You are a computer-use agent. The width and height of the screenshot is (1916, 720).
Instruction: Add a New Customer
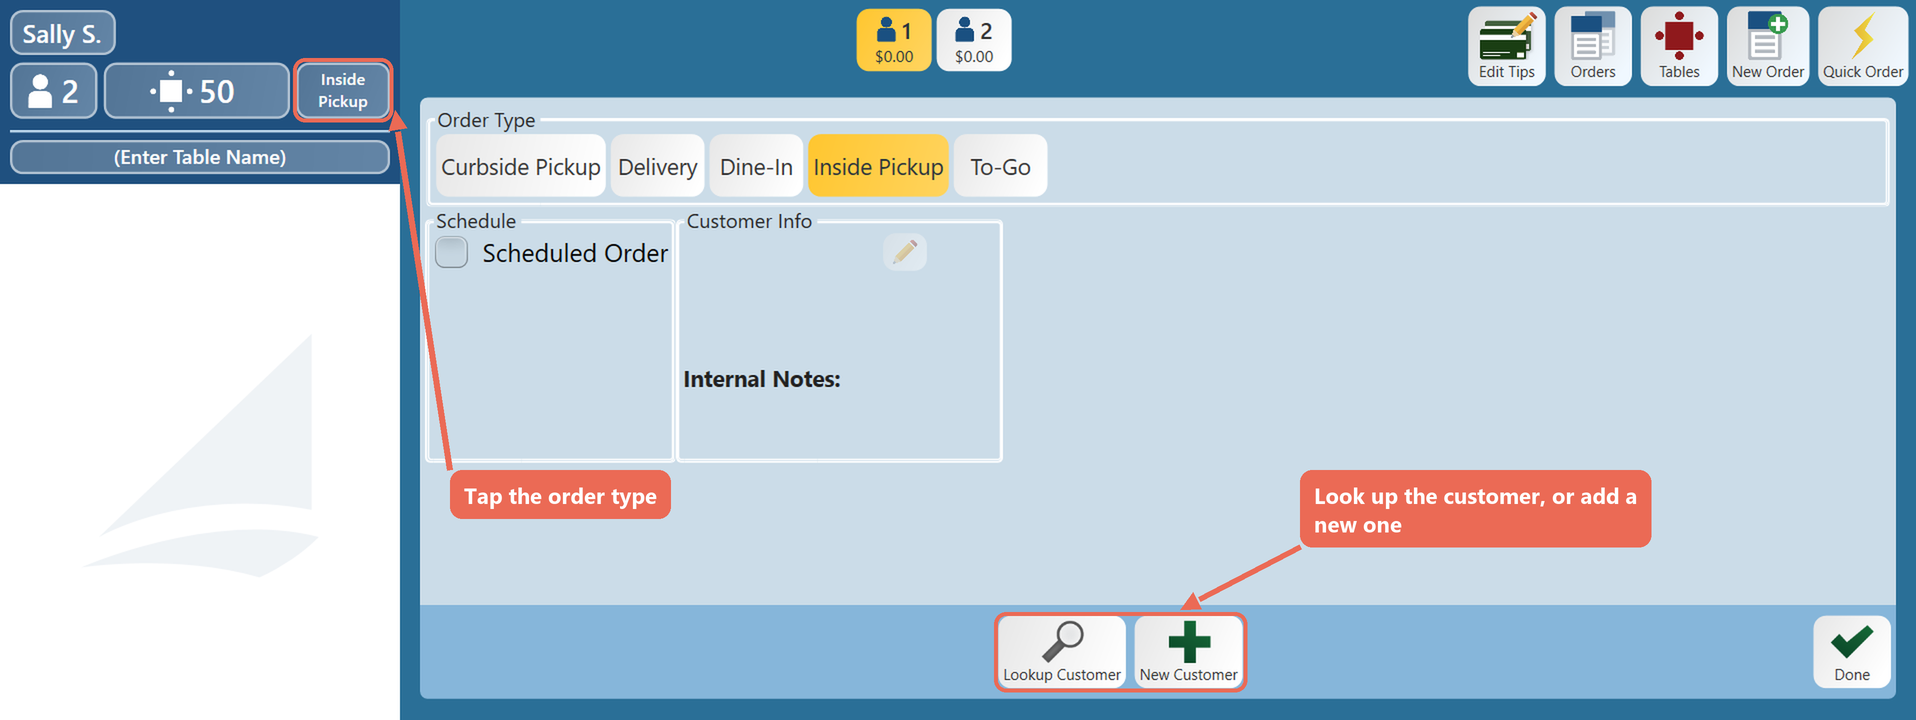(1189, 652)
